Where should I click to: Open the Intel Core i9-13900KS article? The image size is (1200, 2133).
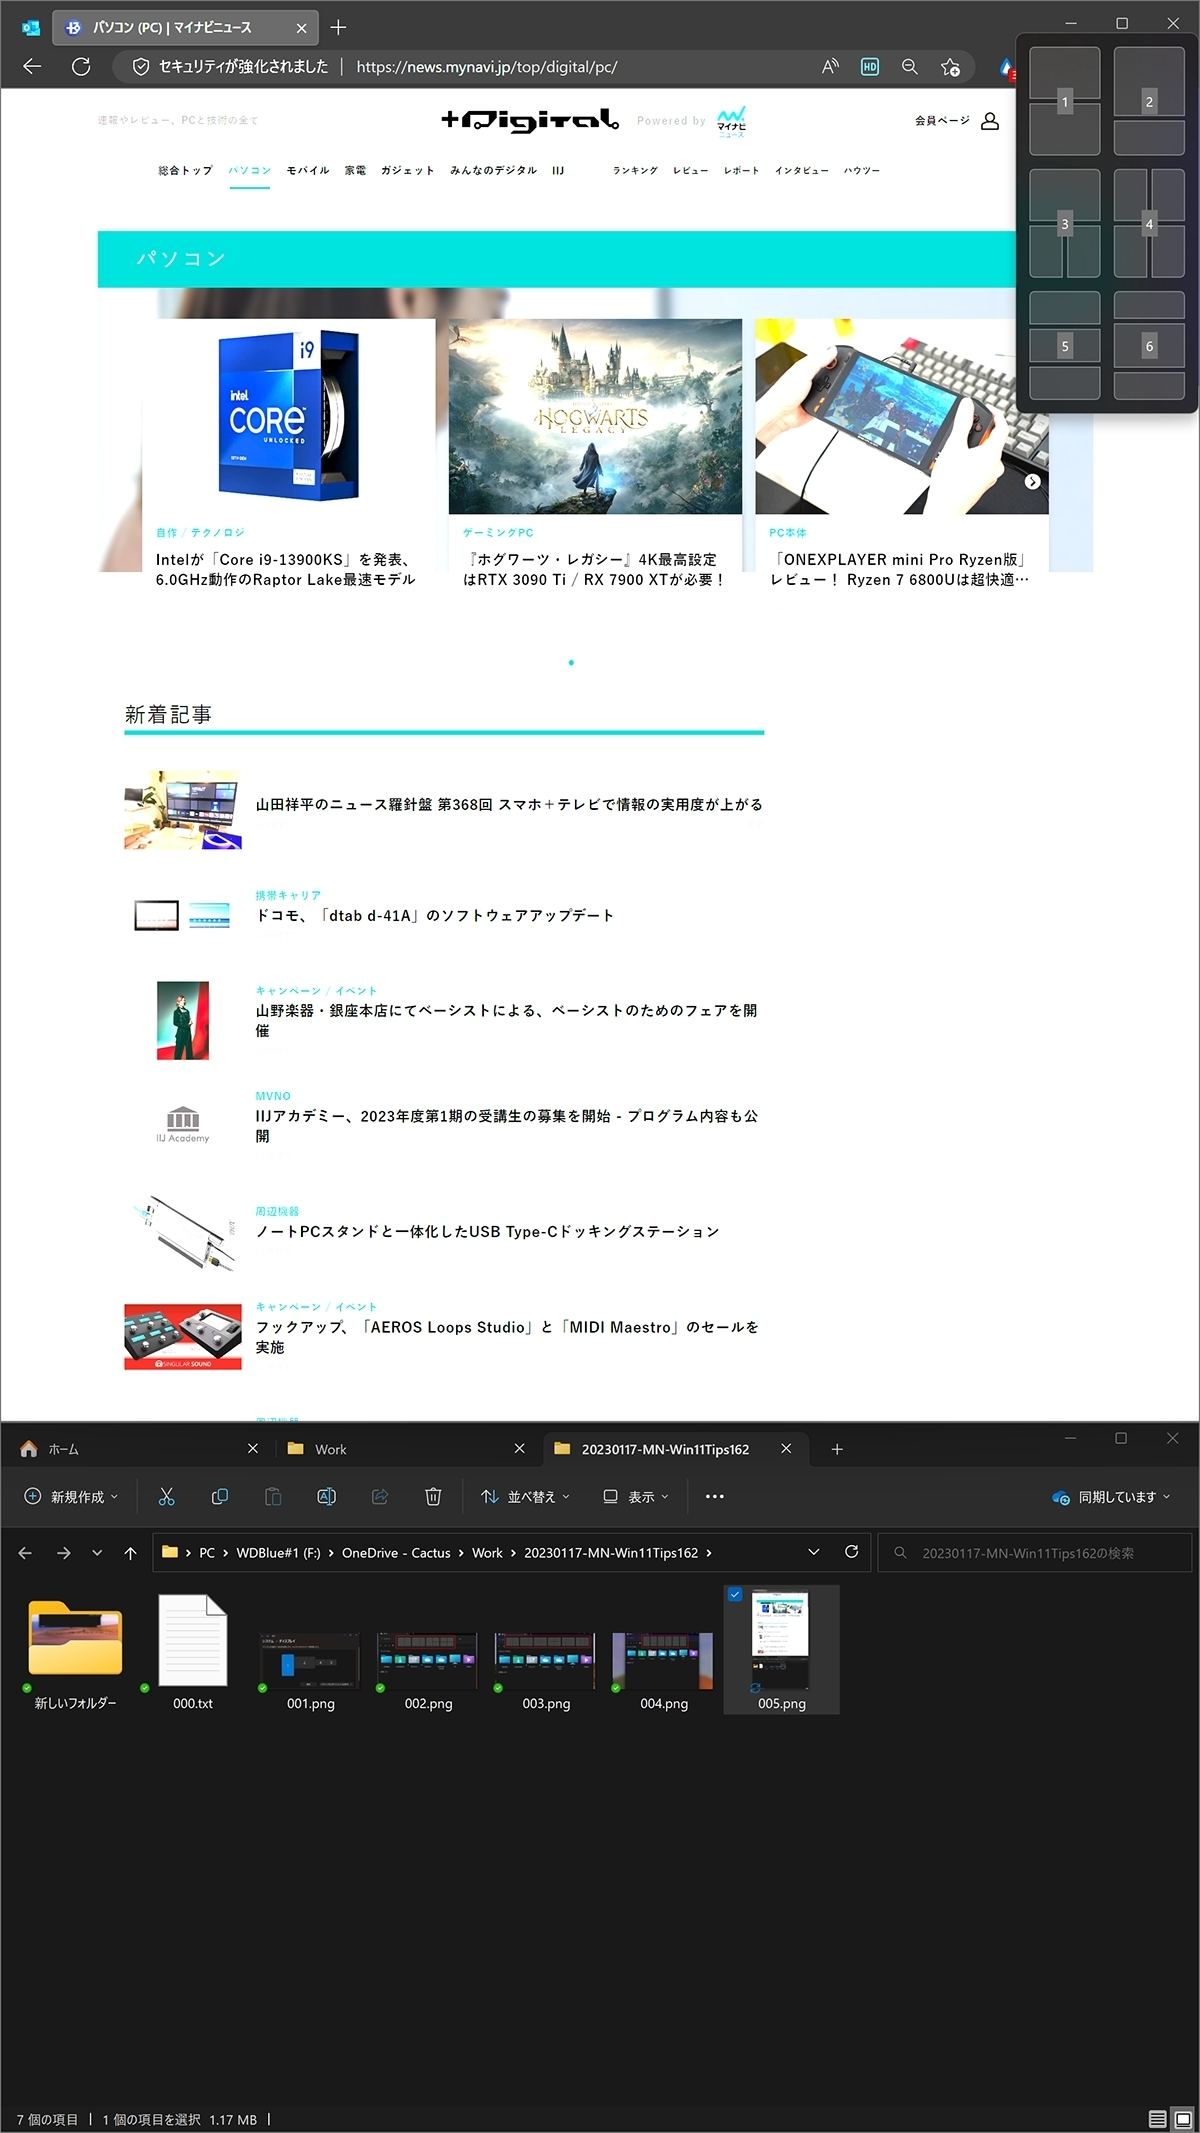[x=285, y=570]
